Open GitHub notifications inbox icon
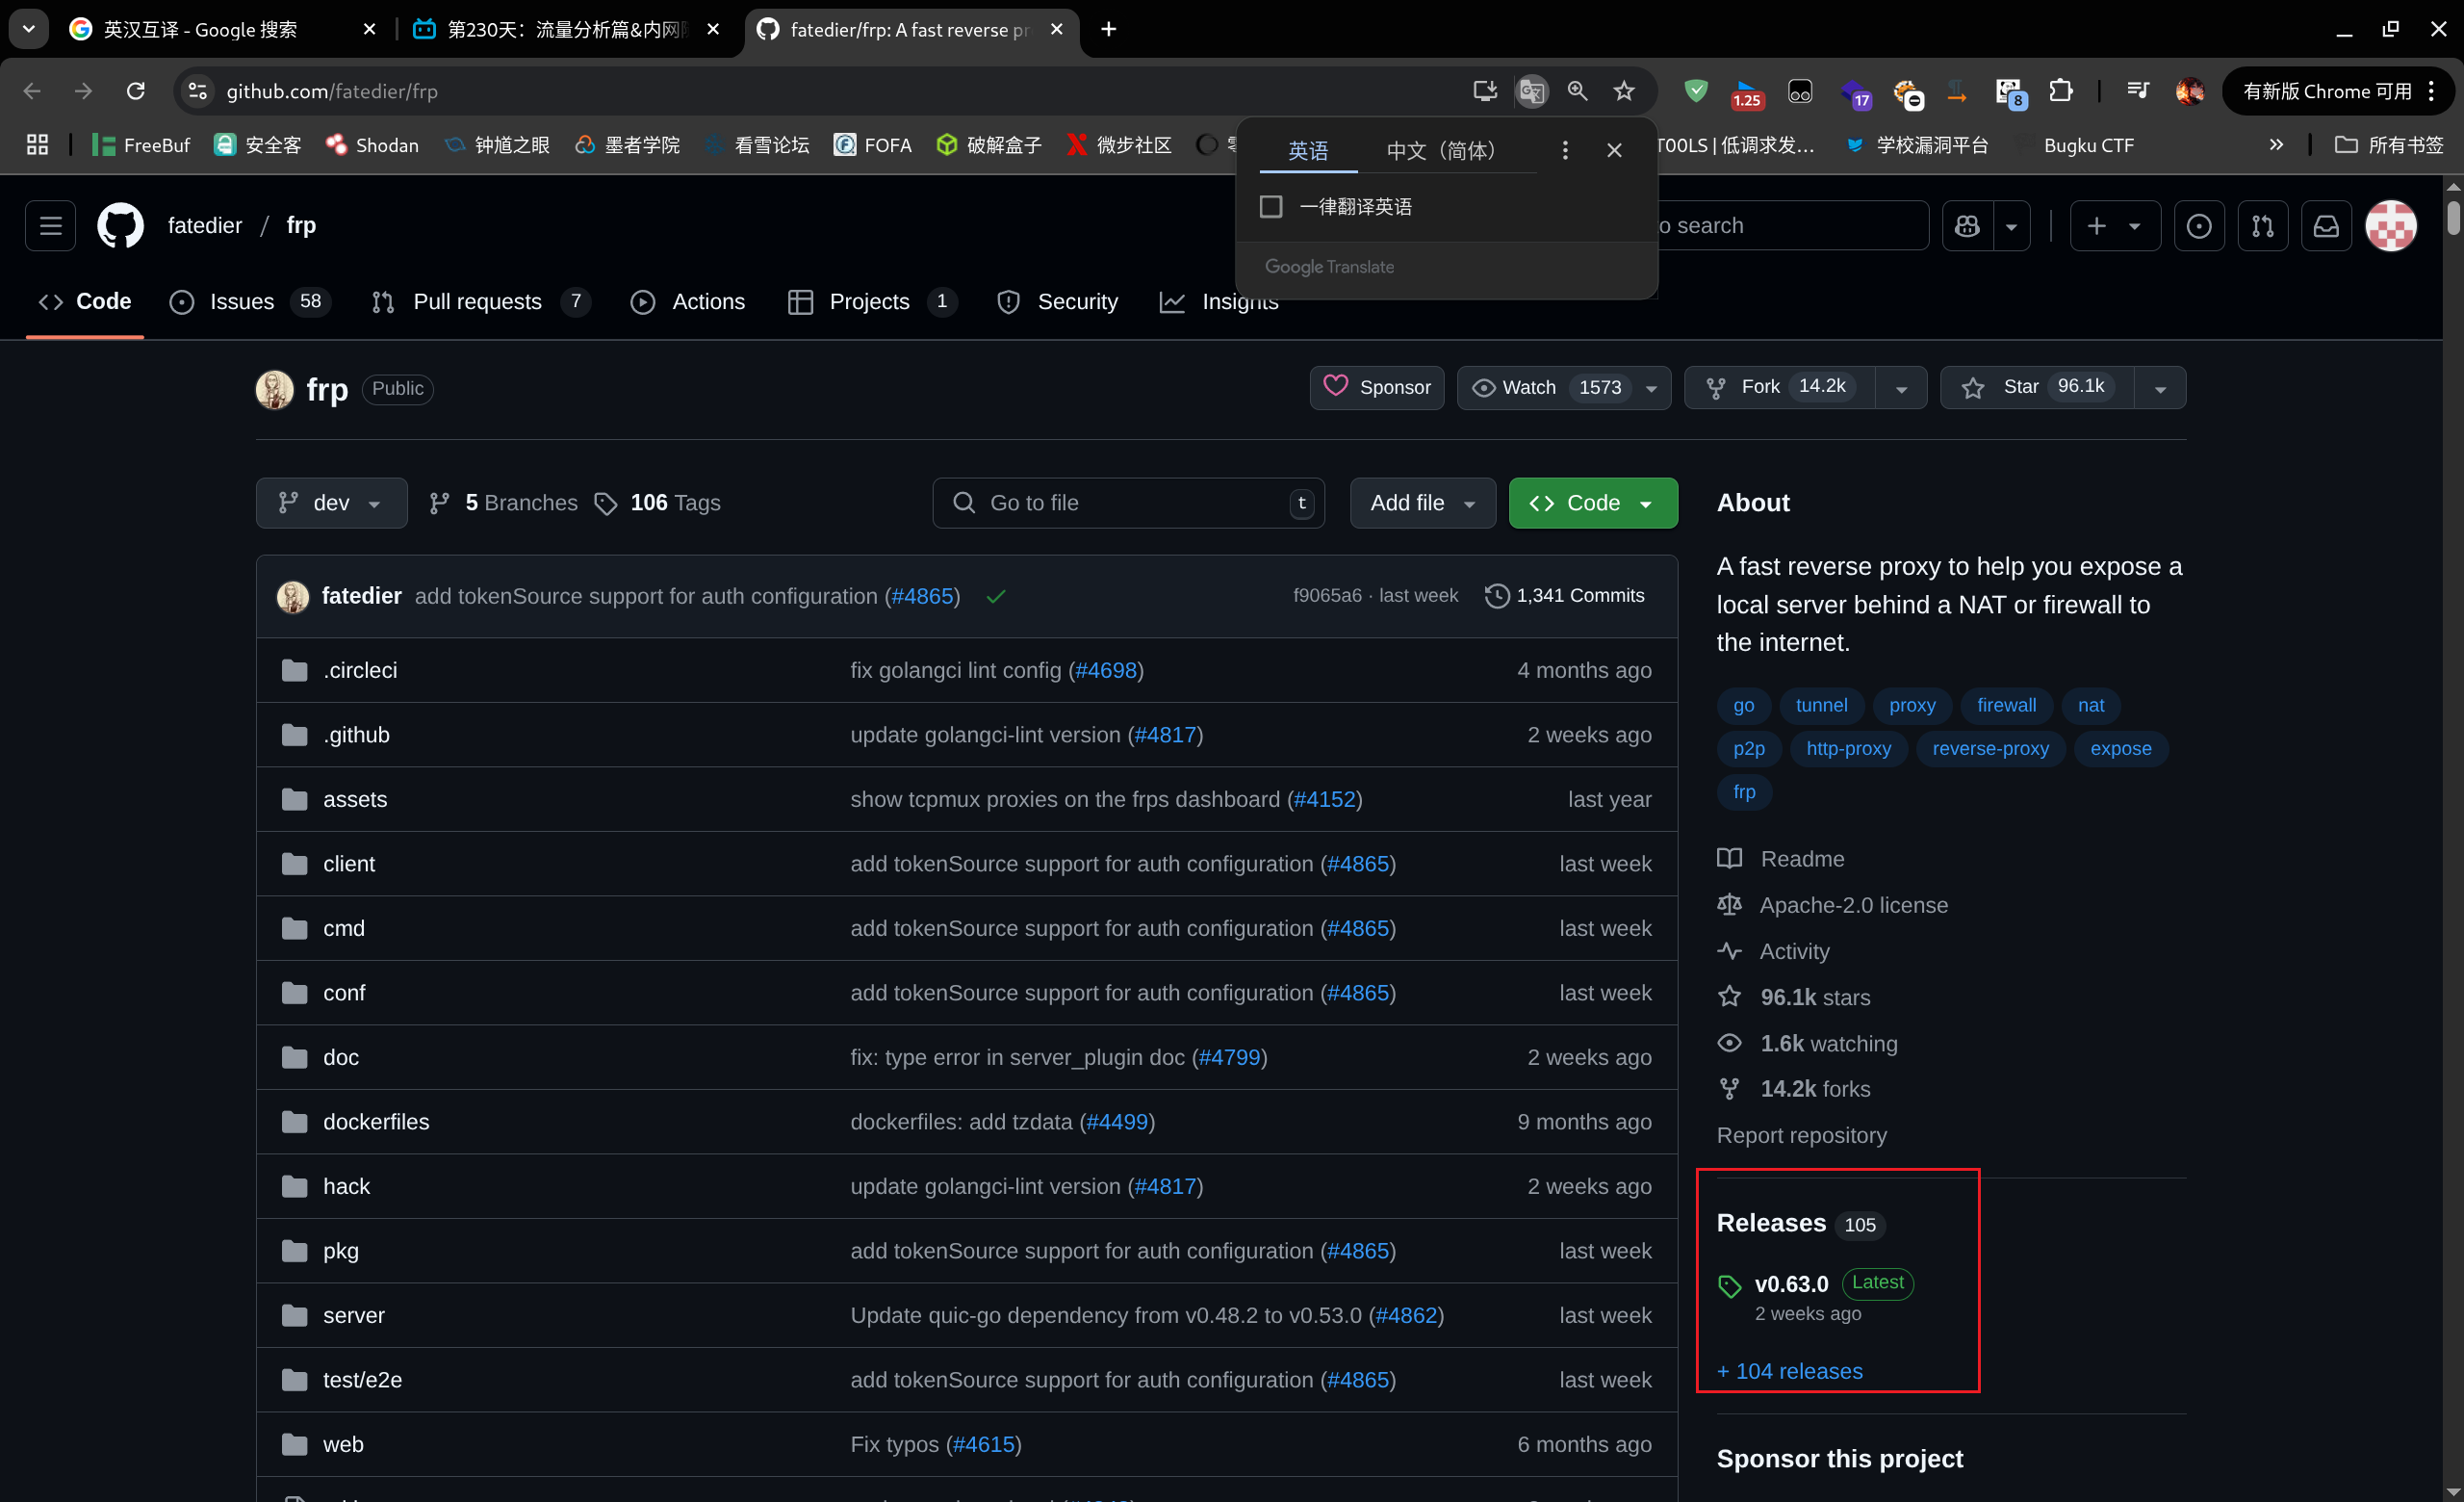 [x=2326, y=225]
